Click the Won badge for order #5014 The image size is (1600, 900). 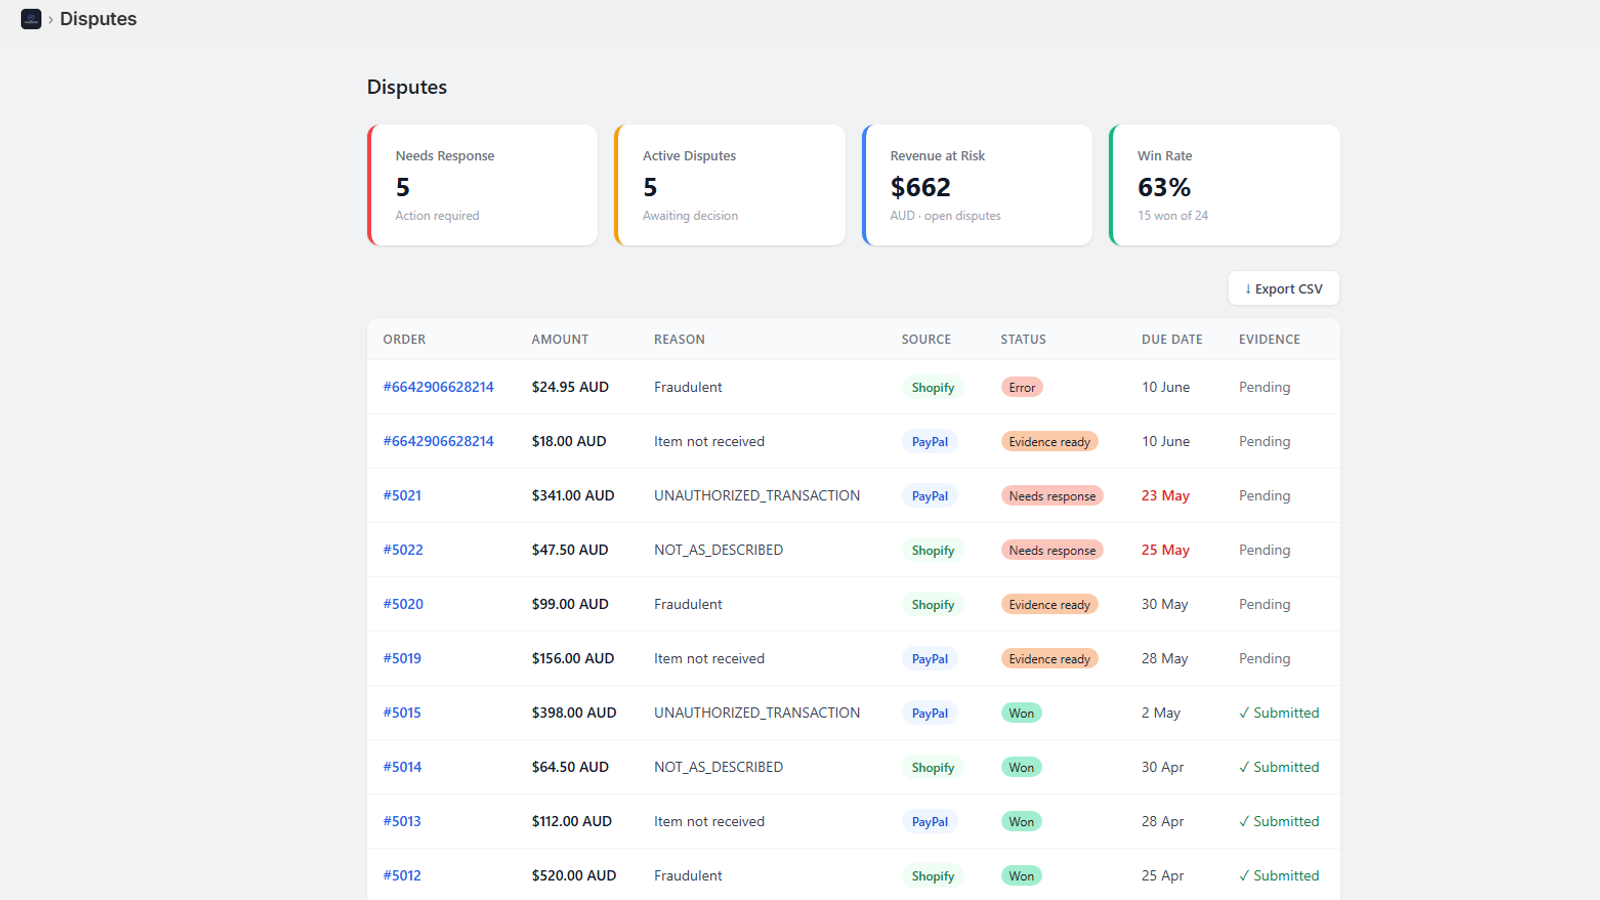[1021, 767]
